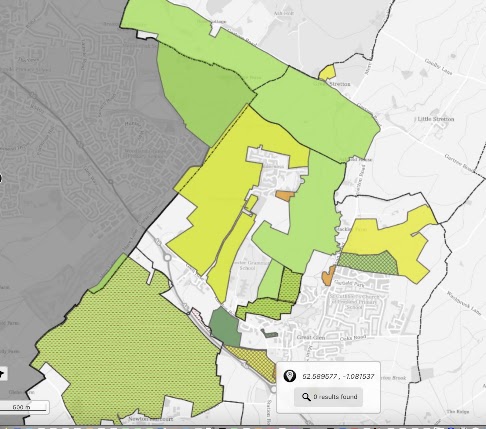Click the roundabout symbol west of yellow parcels

tap(167, 257)
